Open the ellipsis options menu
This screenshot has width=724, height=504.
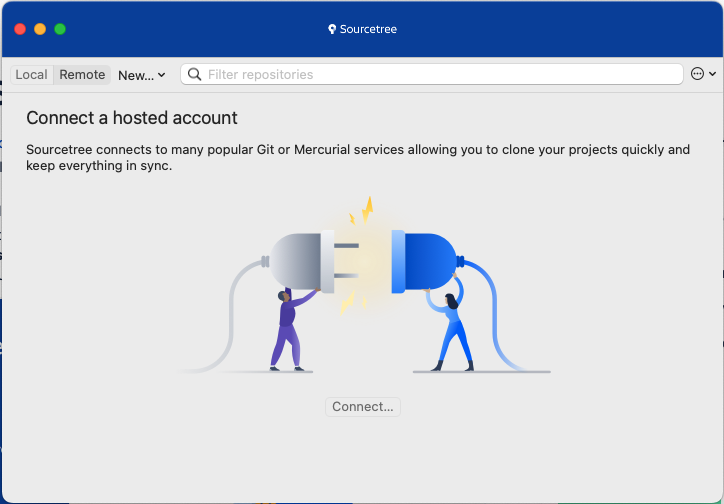(x=703, y=74)
